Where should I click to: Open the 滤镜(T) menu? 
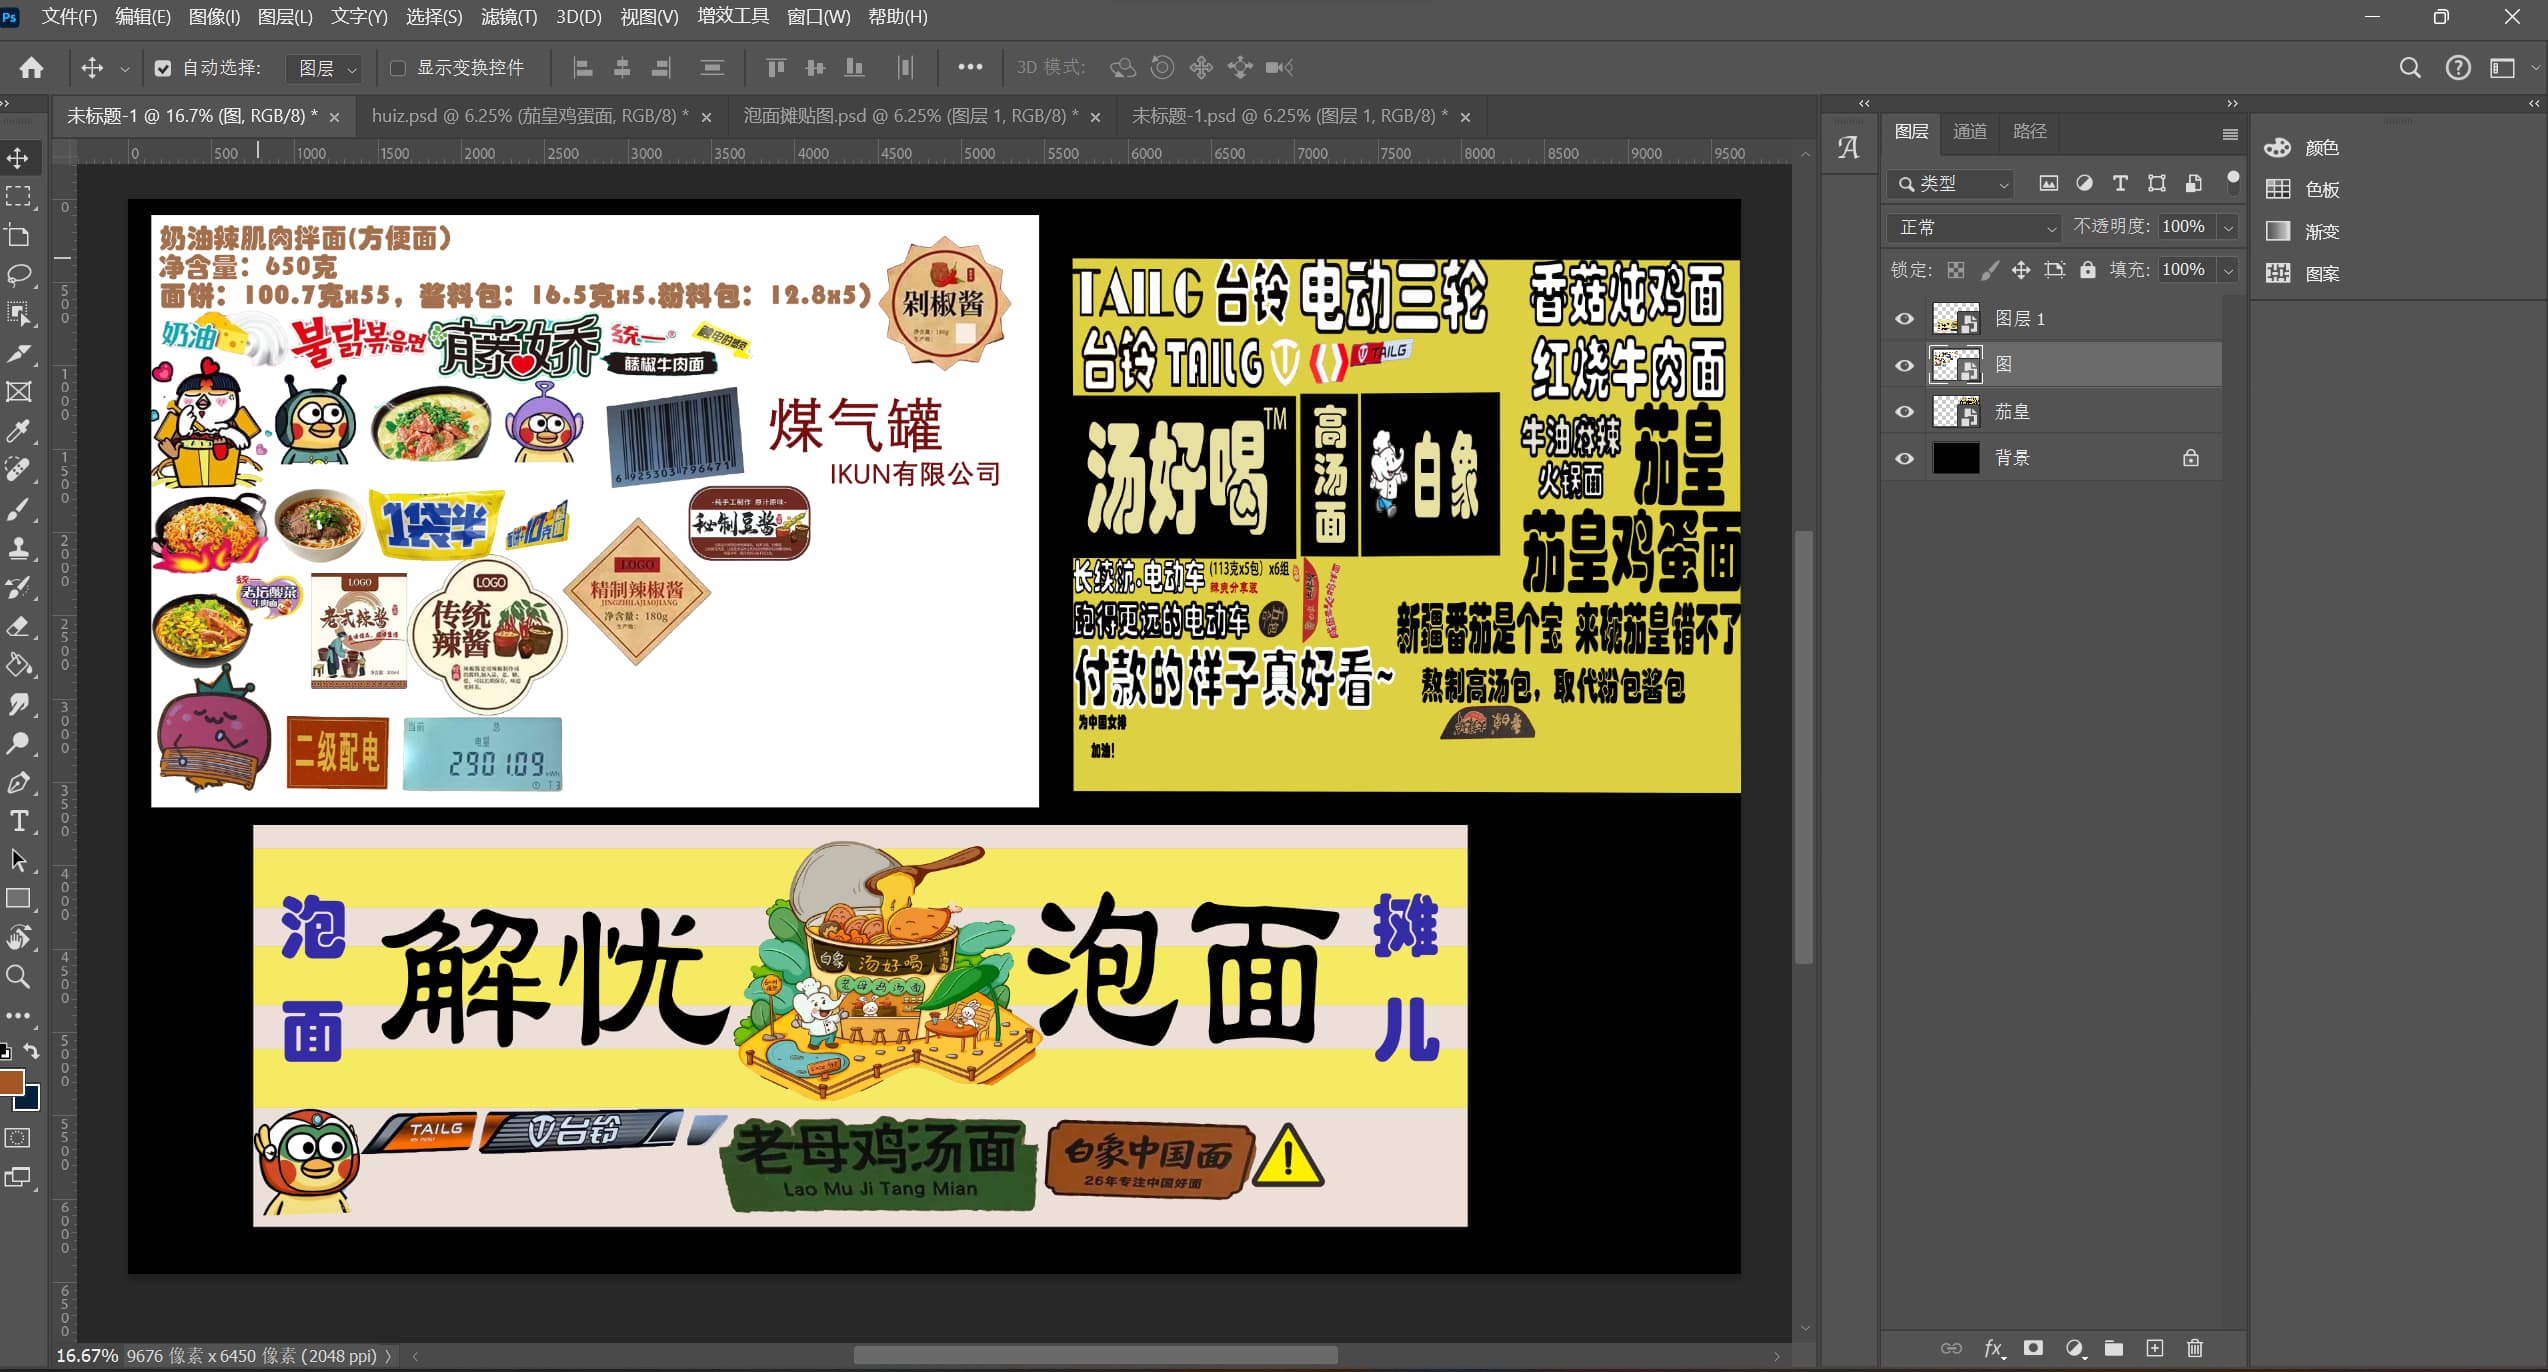[508, 16]
